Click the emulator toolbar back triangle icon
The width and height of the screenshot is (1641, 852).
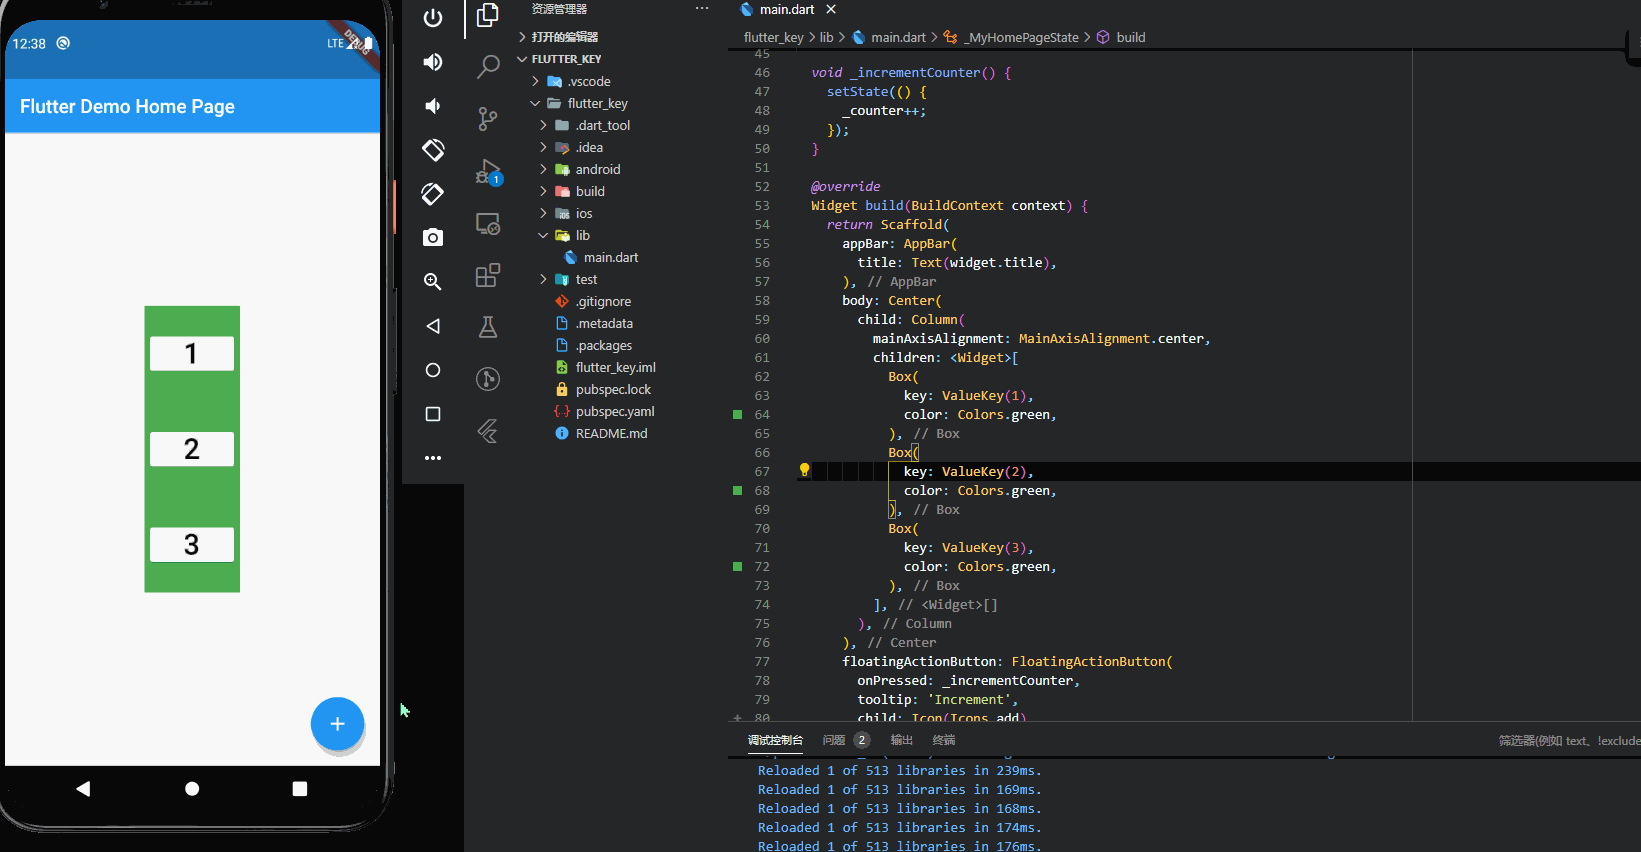click(433, 326)
